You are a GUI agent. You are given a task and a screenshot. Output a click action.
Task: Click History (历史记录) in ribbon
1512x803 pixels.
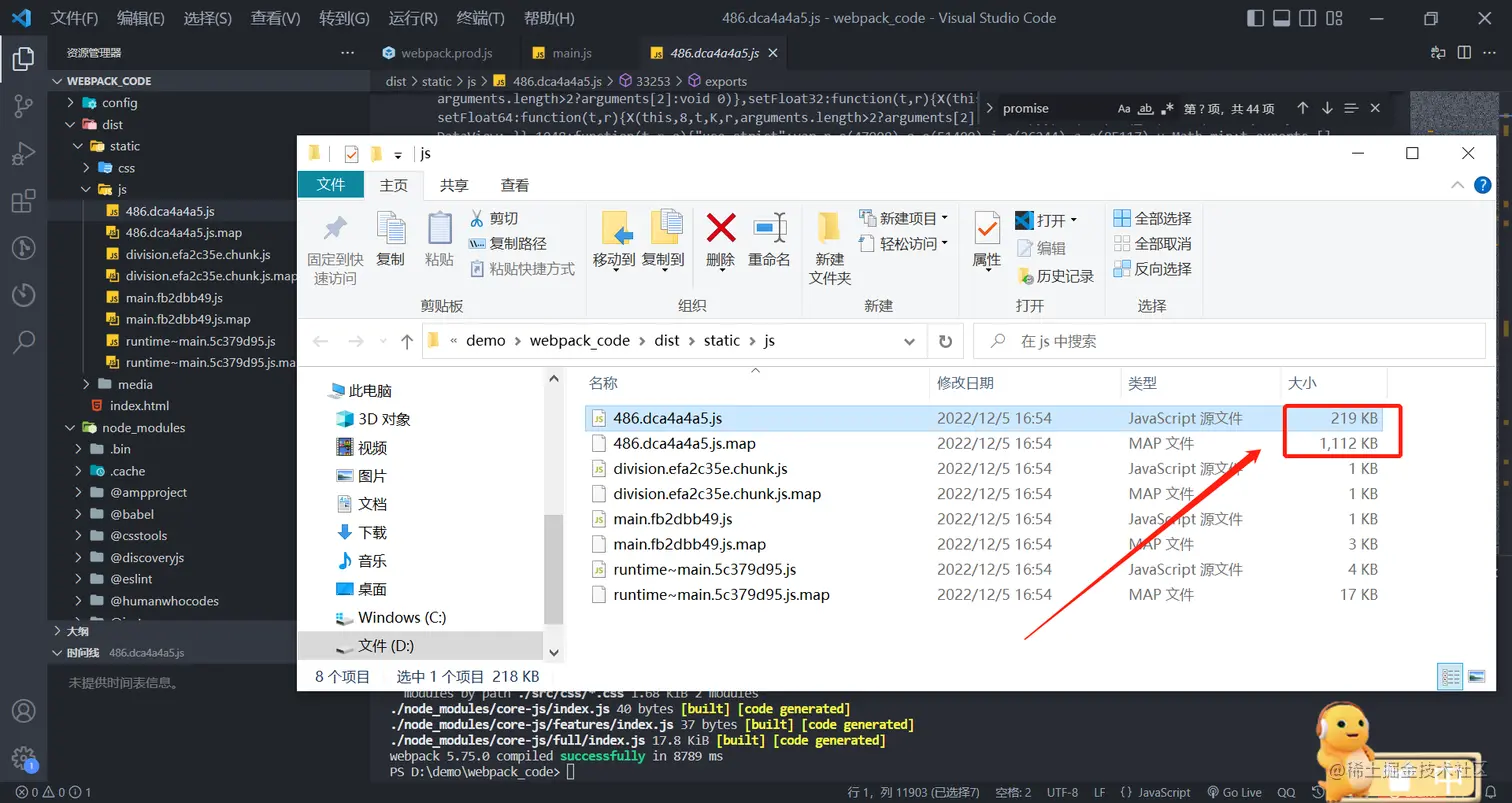click(1055, 276)
